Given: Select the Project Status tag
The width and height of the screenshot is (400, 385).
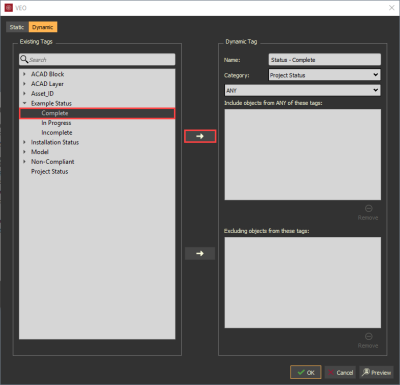Looking at the screenshot, I should [49, 171].
